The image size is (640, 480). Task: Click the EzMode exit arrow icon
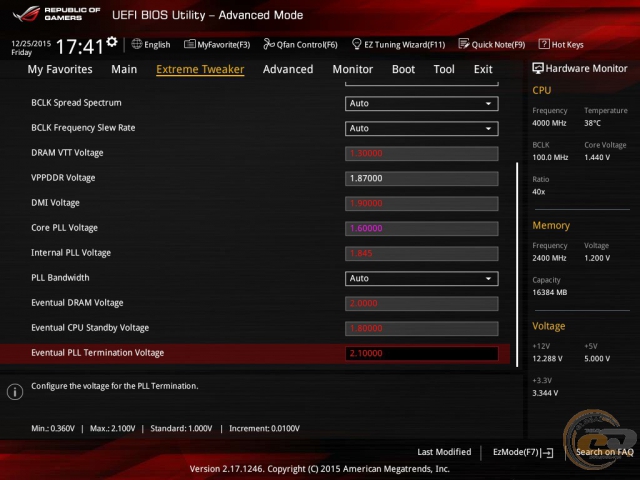pos(547,452)
